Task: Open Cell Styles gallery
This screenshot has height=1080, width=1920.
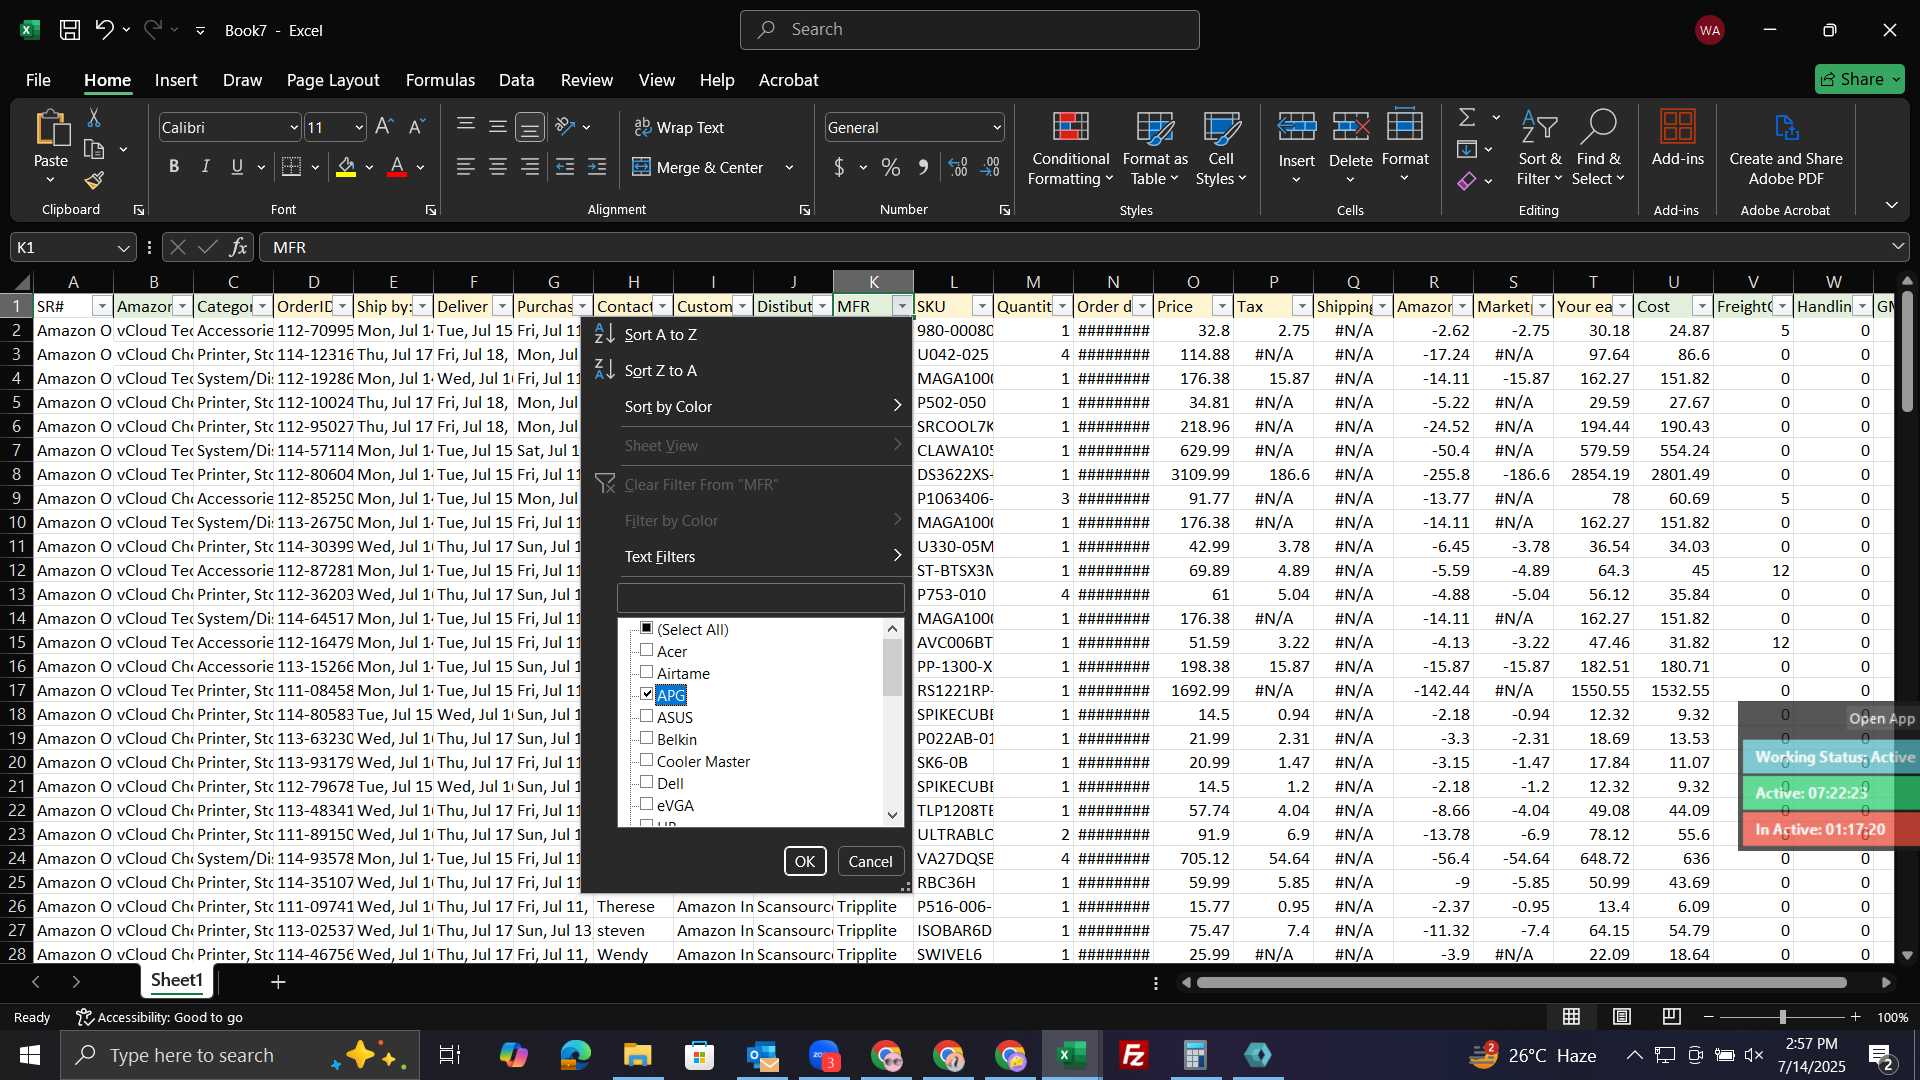Action: [x=1221, y=148]
